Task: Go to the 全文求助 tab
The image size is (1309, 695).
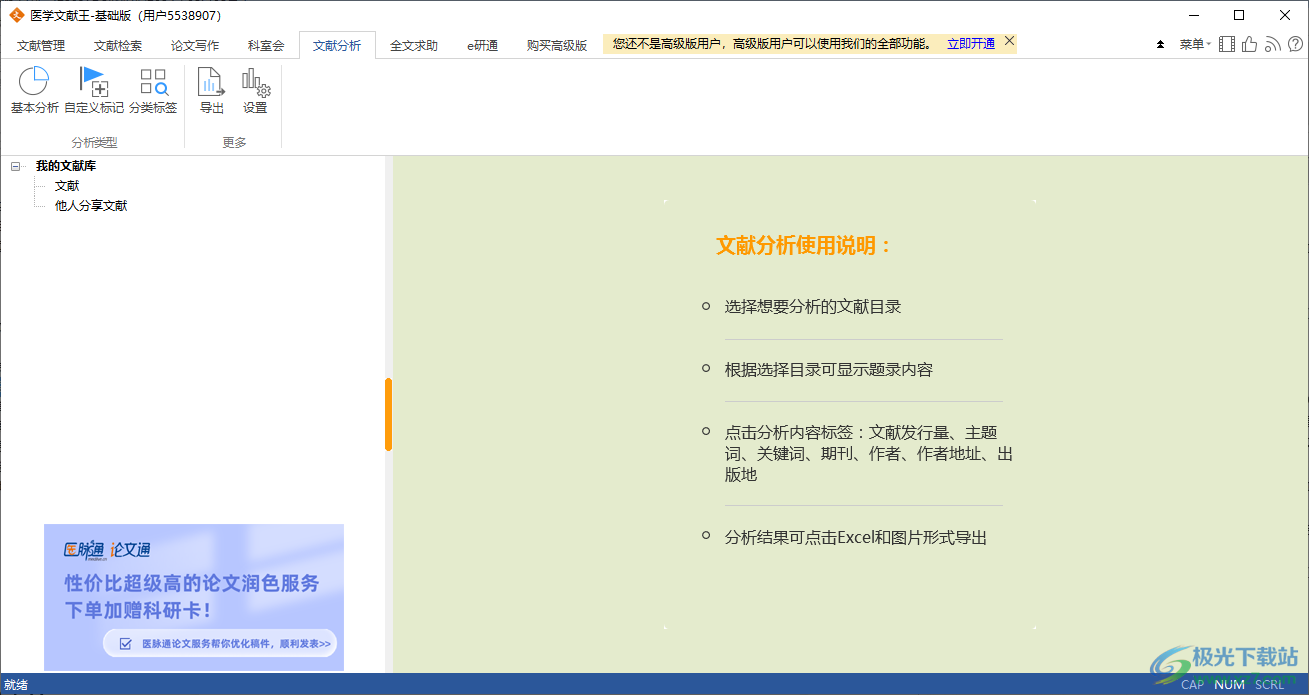Action: [x=414, y=46]
